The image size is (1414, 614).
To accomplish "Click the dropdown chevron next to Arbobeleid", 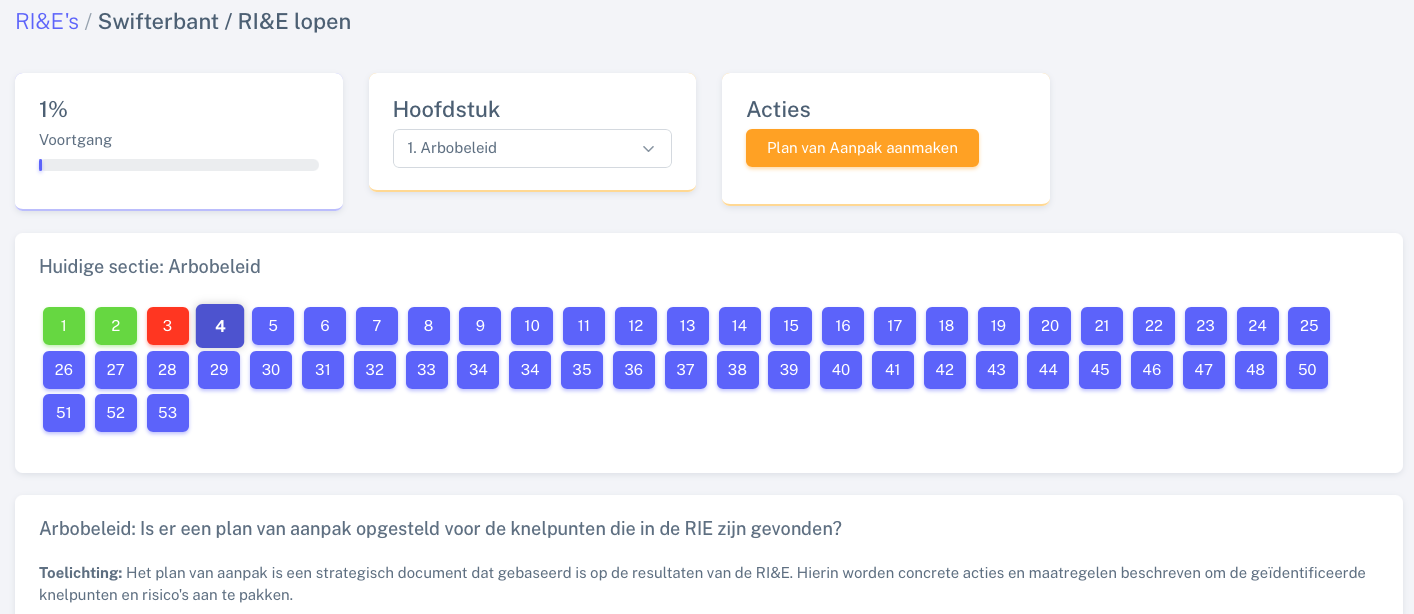I will [x=648, y=148].
